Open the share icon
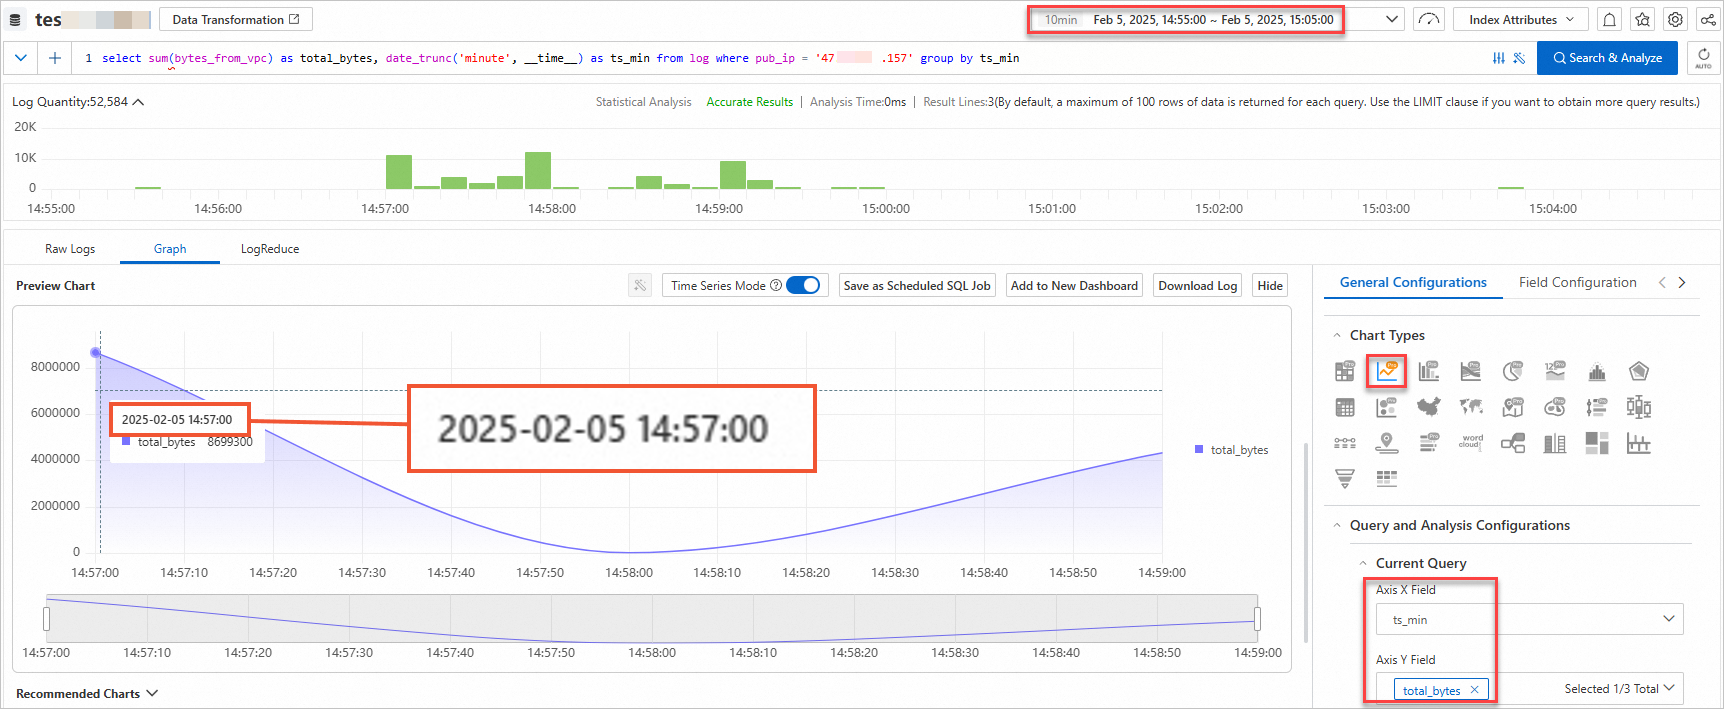Image resolution: width=1724 pixels, height=709 pixels. click(x=1709, y=19)
